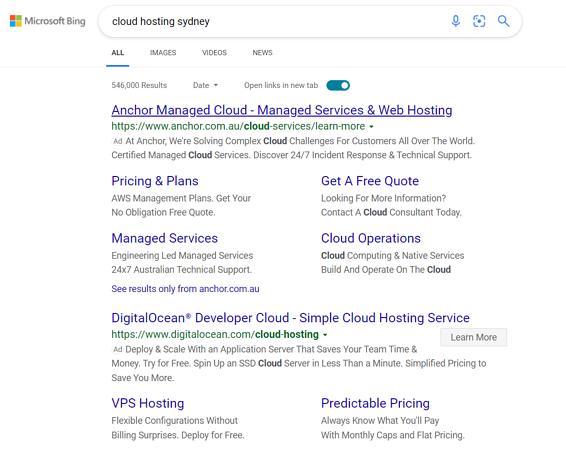Open the Predictable Pricing sitelink
566x454 pixels.
pyautogui.click(x=375, y=403)
